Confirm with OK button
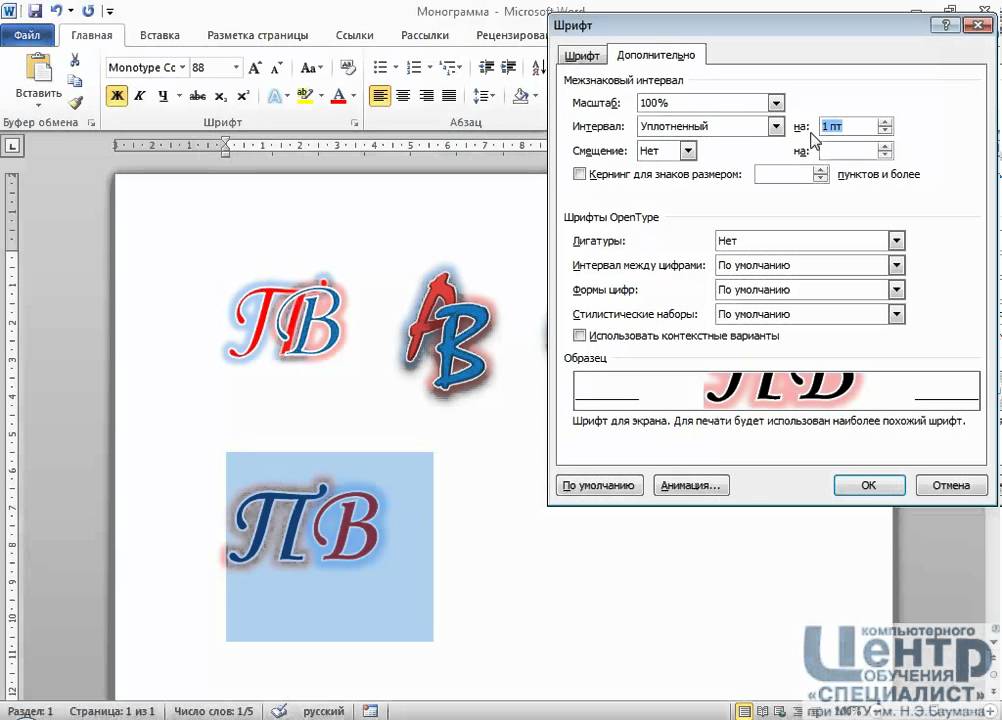The width and height of the screenshot is (1002, 720). (x=869, y=486)
